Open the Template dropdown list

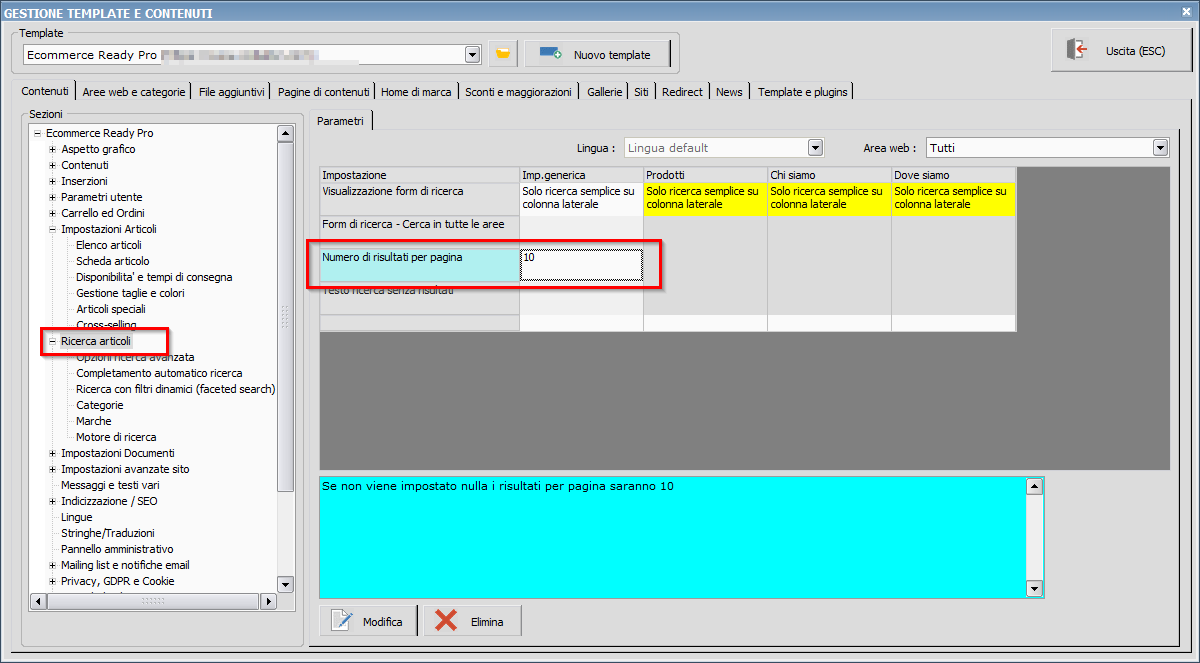(x=472, y=54)
